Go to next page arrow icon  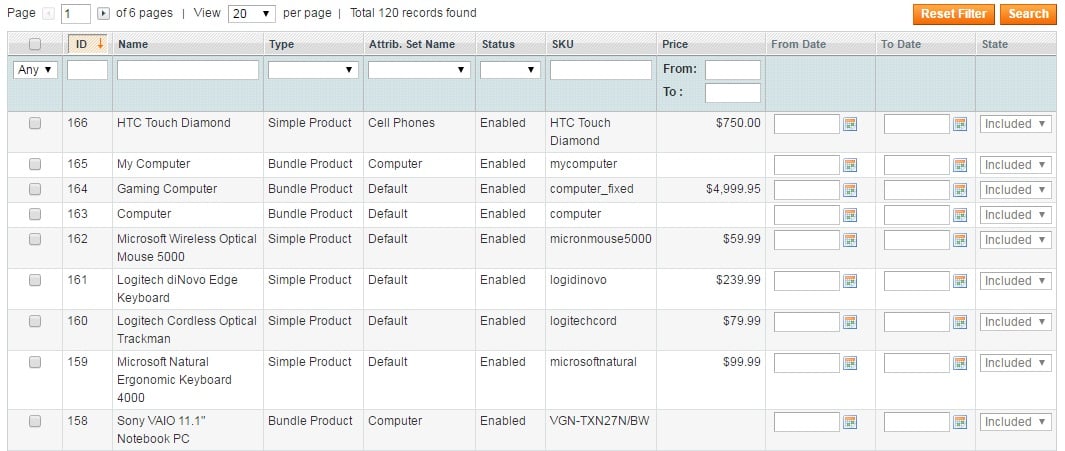(x=103, y=14)
